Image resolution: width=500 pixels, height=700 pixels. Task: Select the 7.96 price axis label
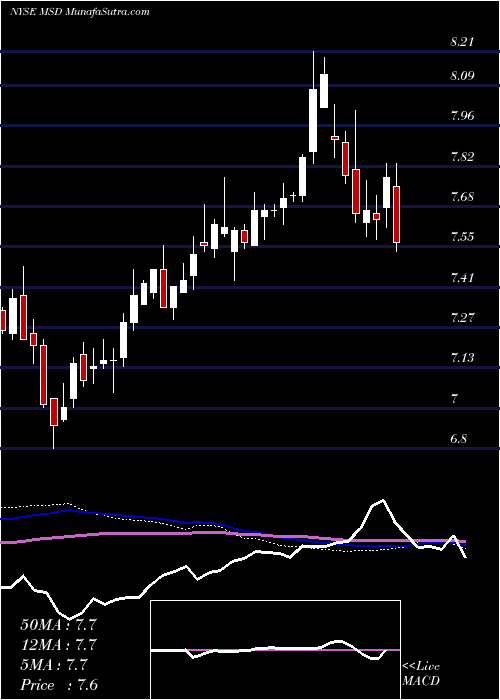point(462,116)
